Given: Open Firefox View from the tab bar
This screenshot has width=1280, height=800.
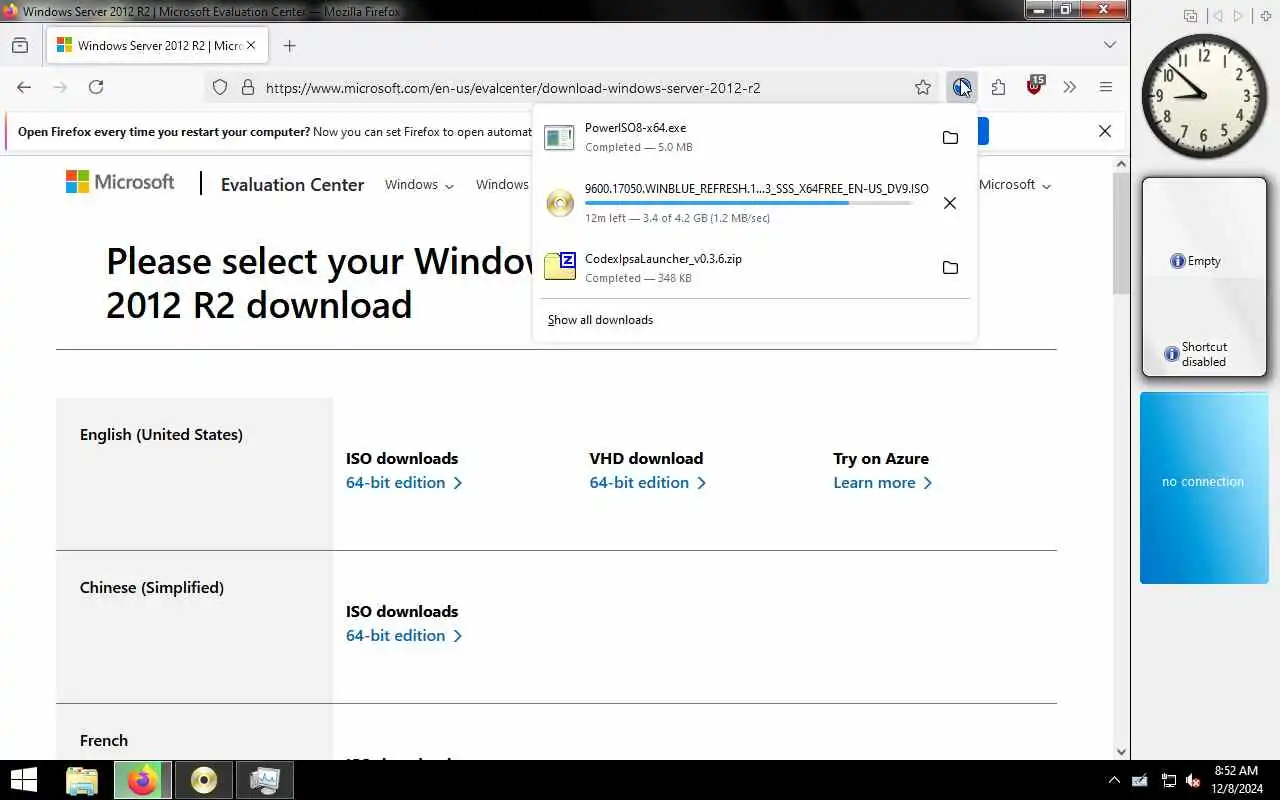Looking at the screenshot, I should point(20,45).
